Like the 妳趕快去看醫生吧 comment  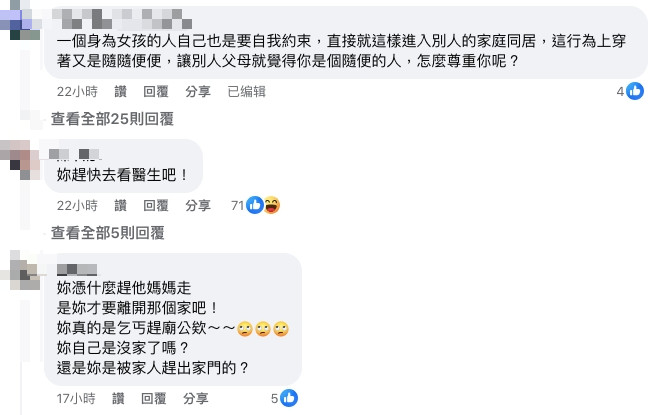click(121, 205)
